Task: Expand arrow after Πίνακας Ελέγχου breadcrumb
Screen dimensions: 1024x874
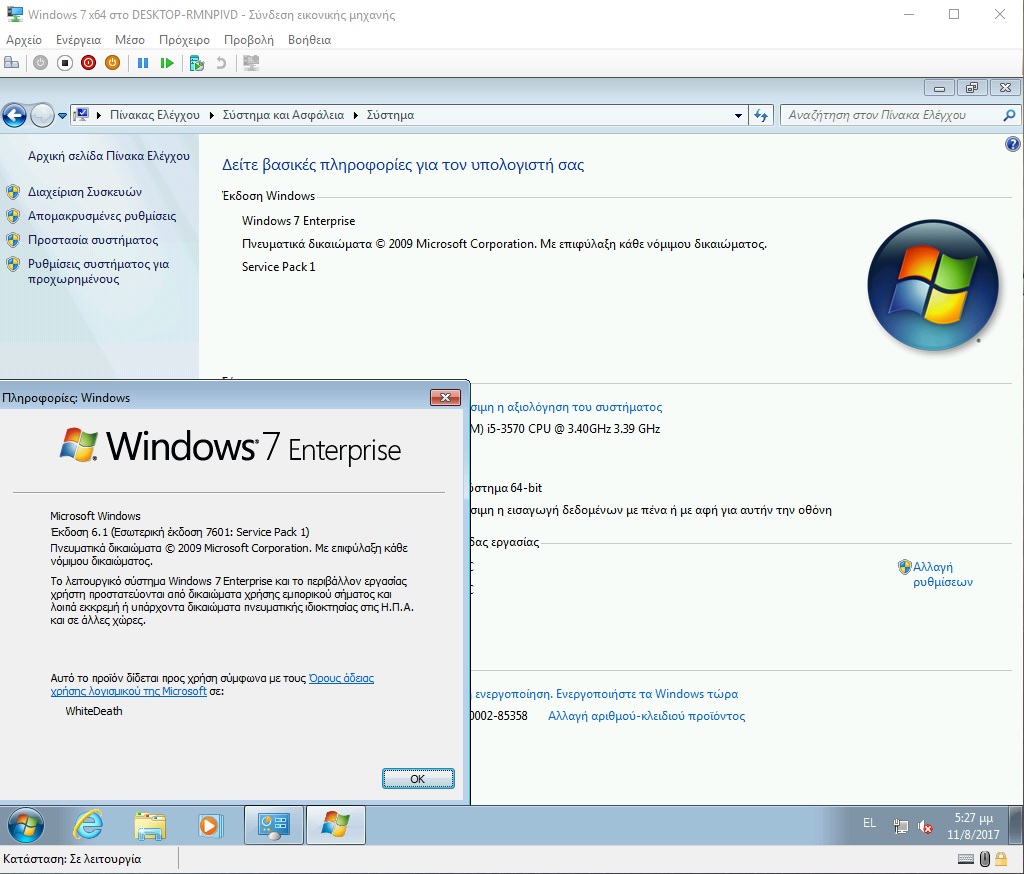Action: [x=212, y=115]
